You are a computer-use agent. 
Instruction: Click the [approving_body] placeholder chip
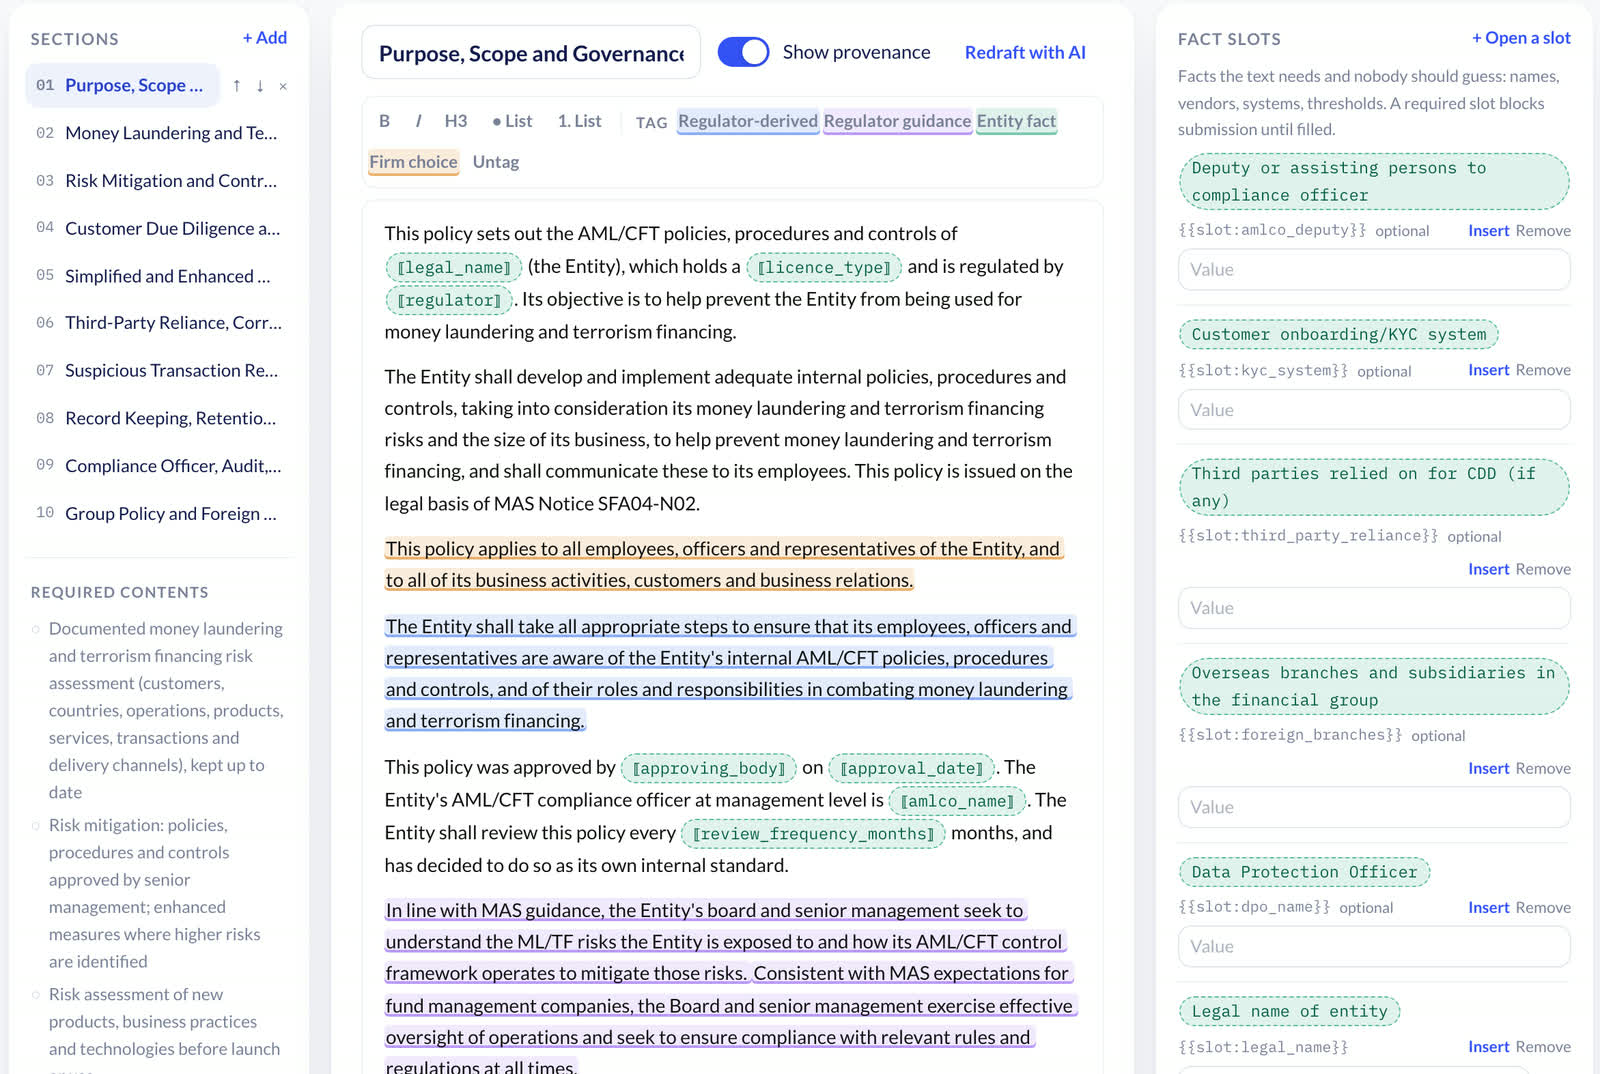(709, 768)
